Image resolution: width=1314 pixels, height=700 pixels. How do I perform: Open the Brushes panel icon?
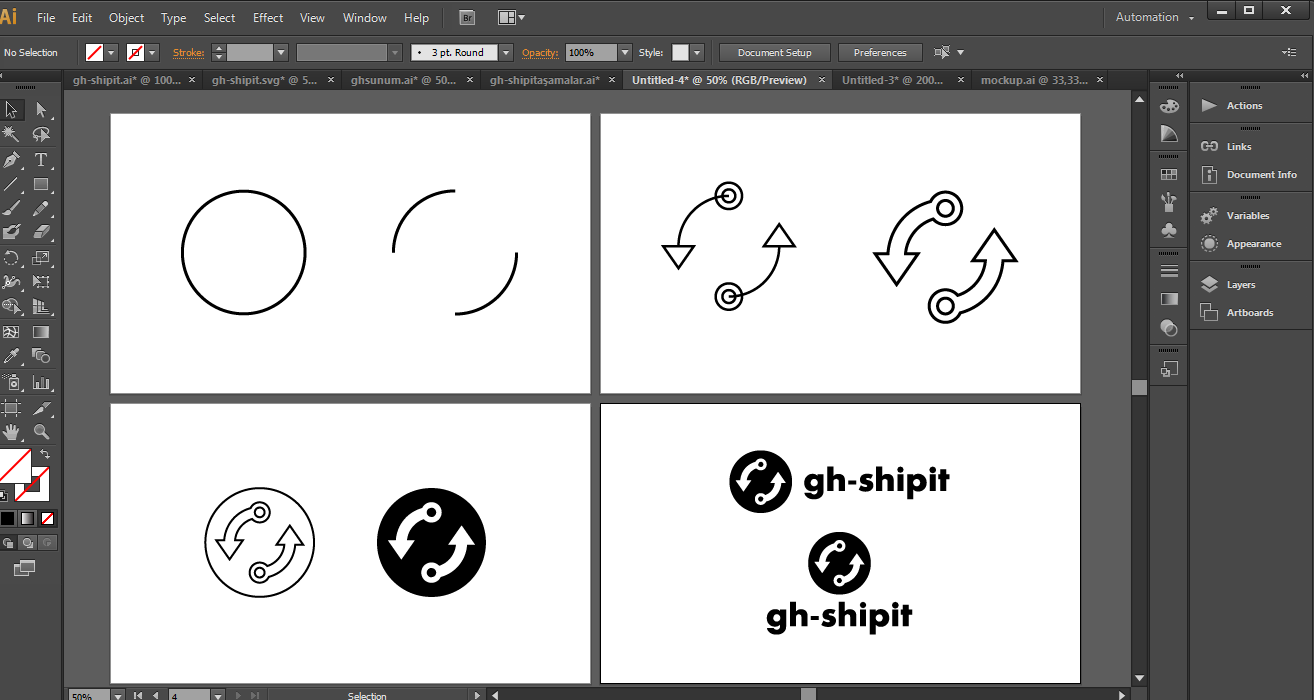point(1169,202)
